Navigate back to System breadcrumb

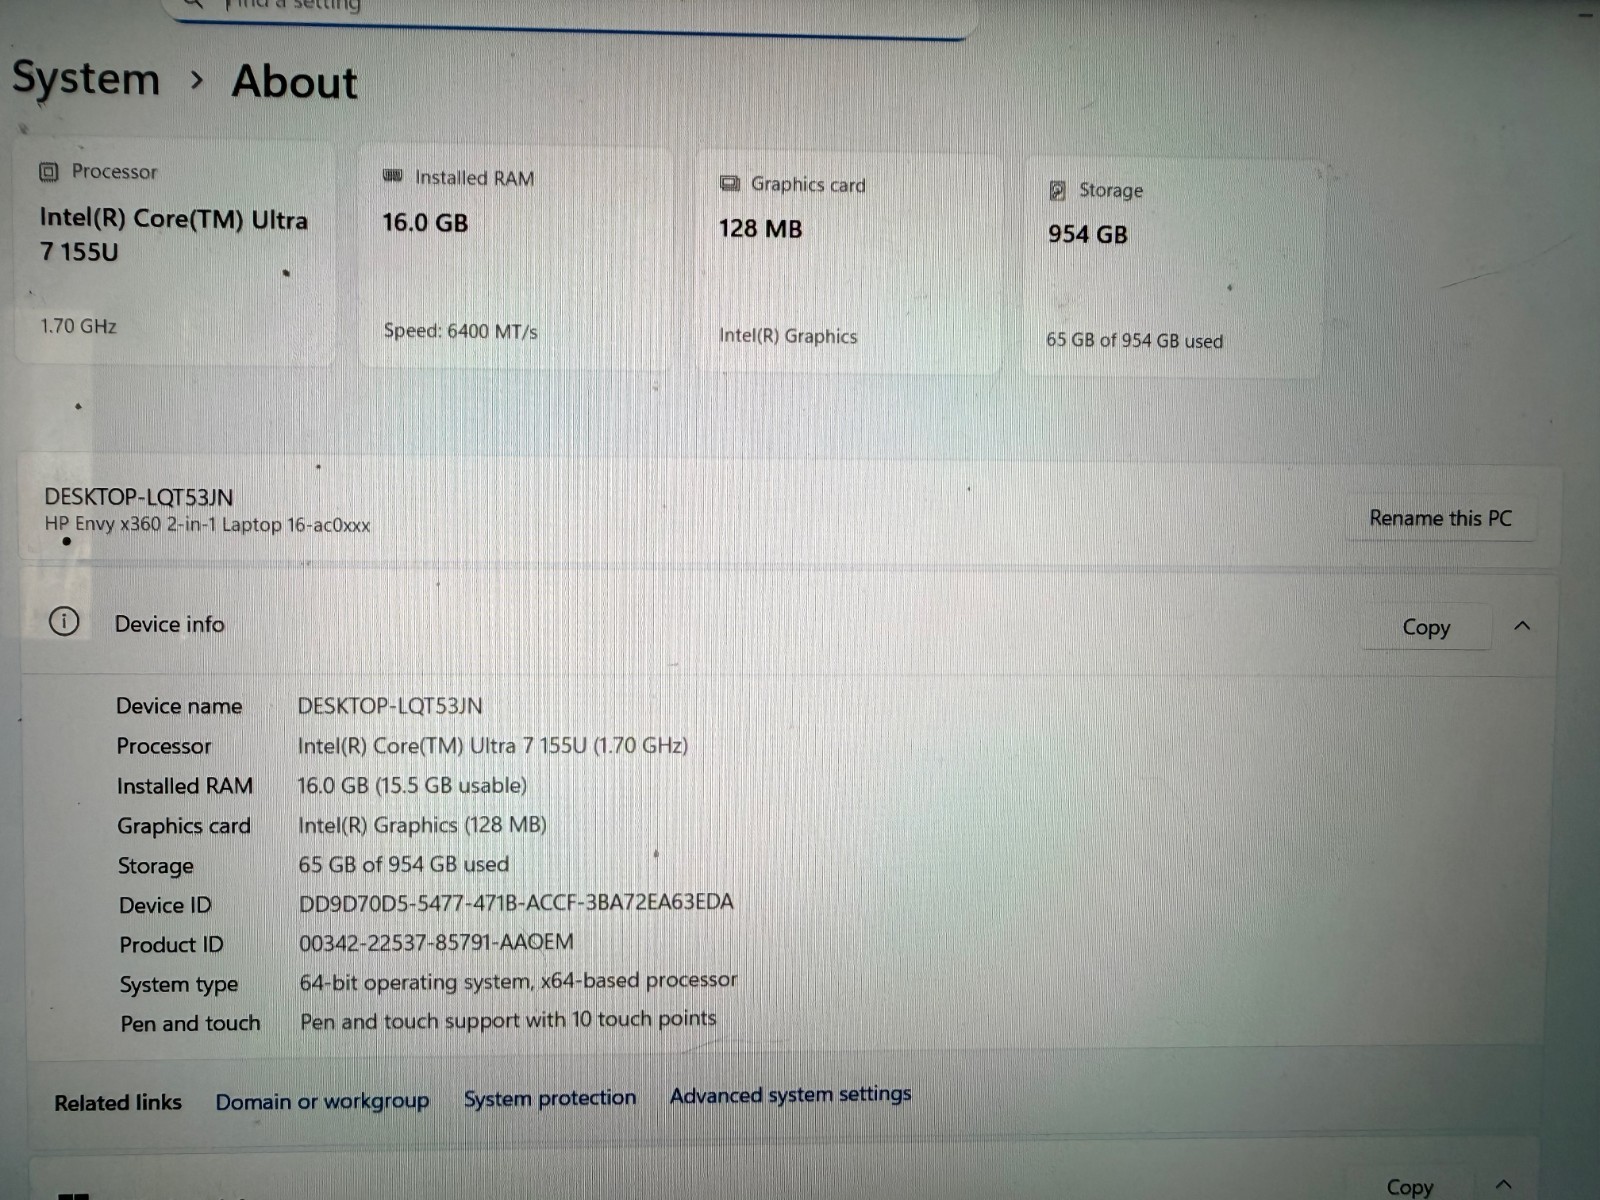(86, 78)
